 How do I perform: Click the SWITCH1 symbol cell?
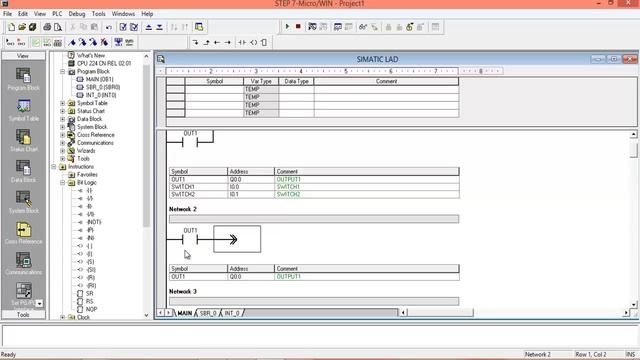(198, 187)
